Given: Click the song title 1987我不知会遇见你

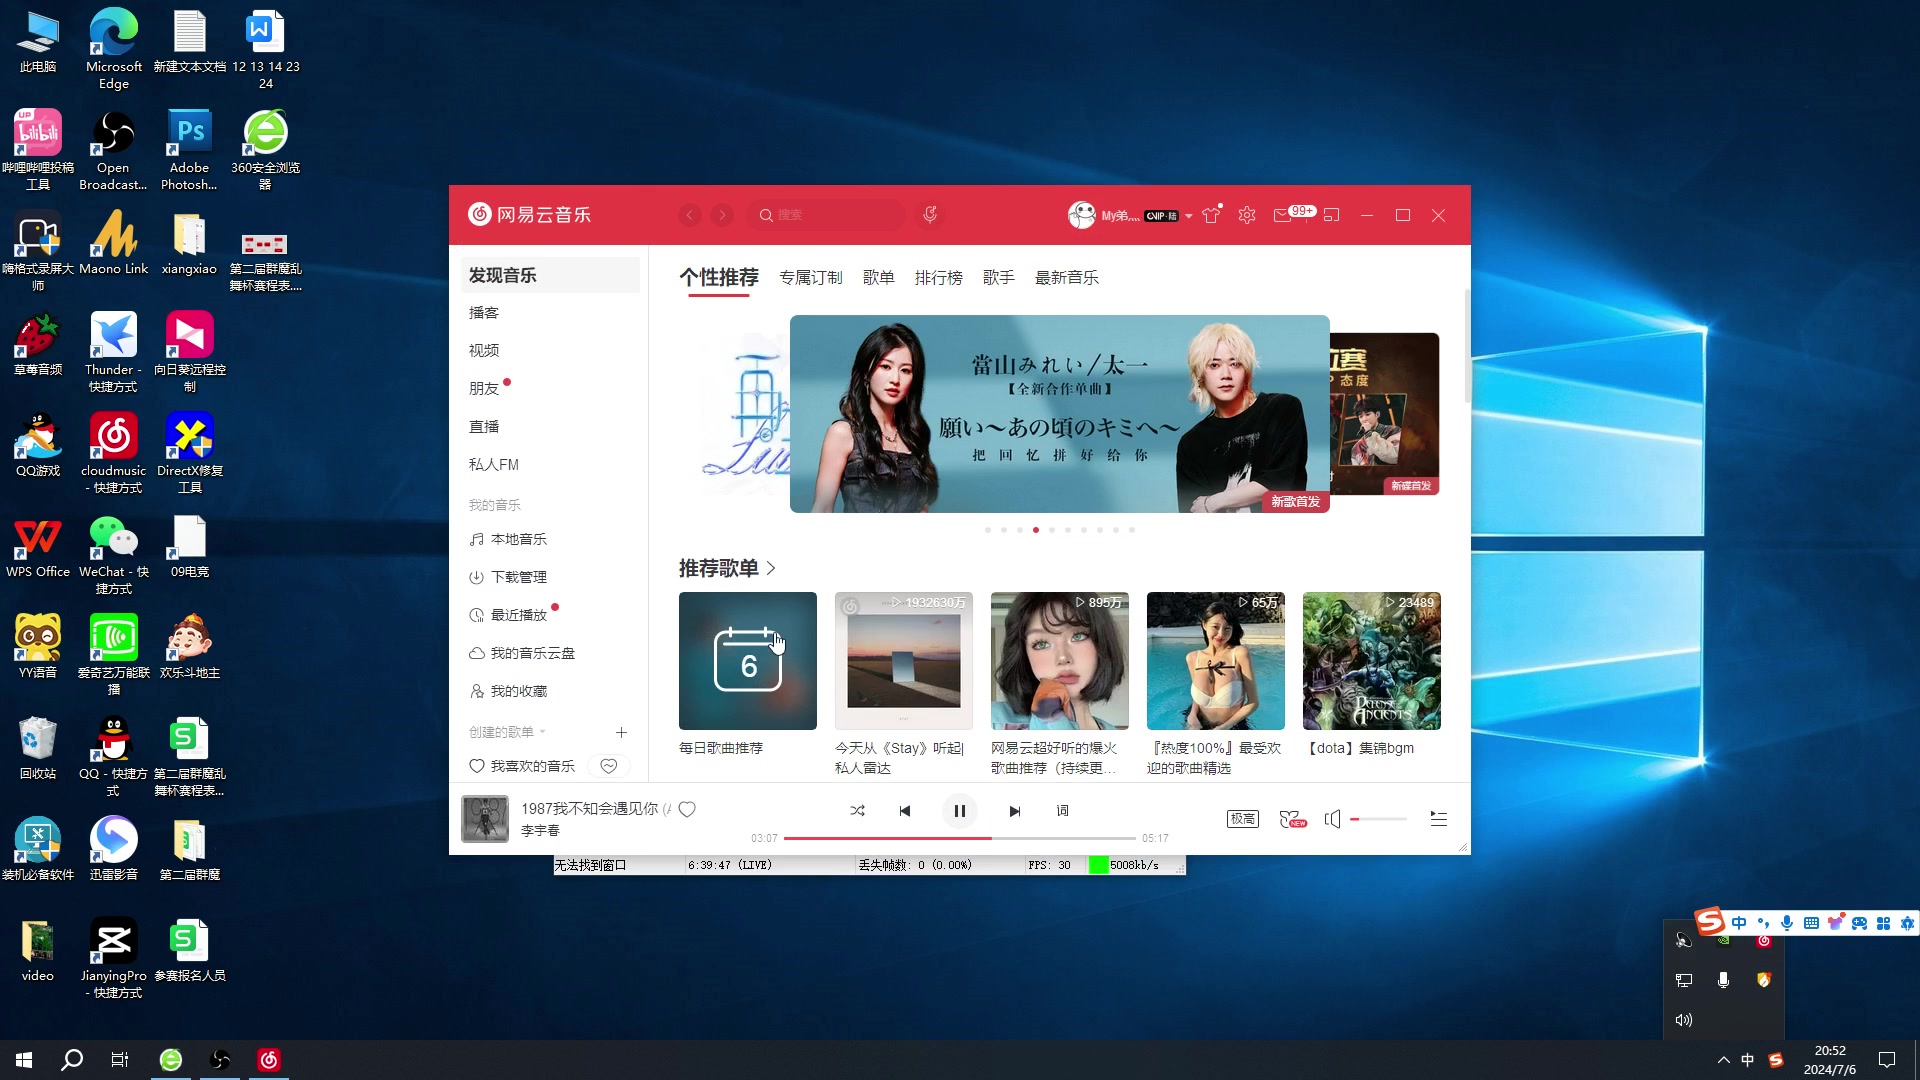Looking at the screenshot, I should pyautogui.click(x=590, y=808).
